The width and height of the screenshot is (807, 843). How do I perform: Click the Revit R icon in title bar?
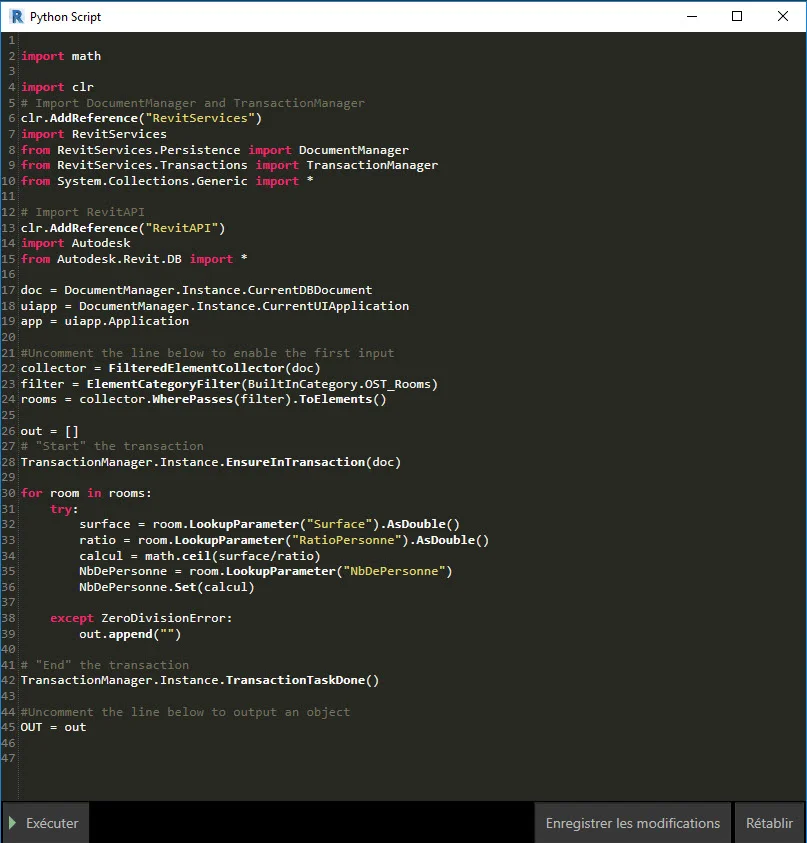pyautogui.click(x=17, y=17)
